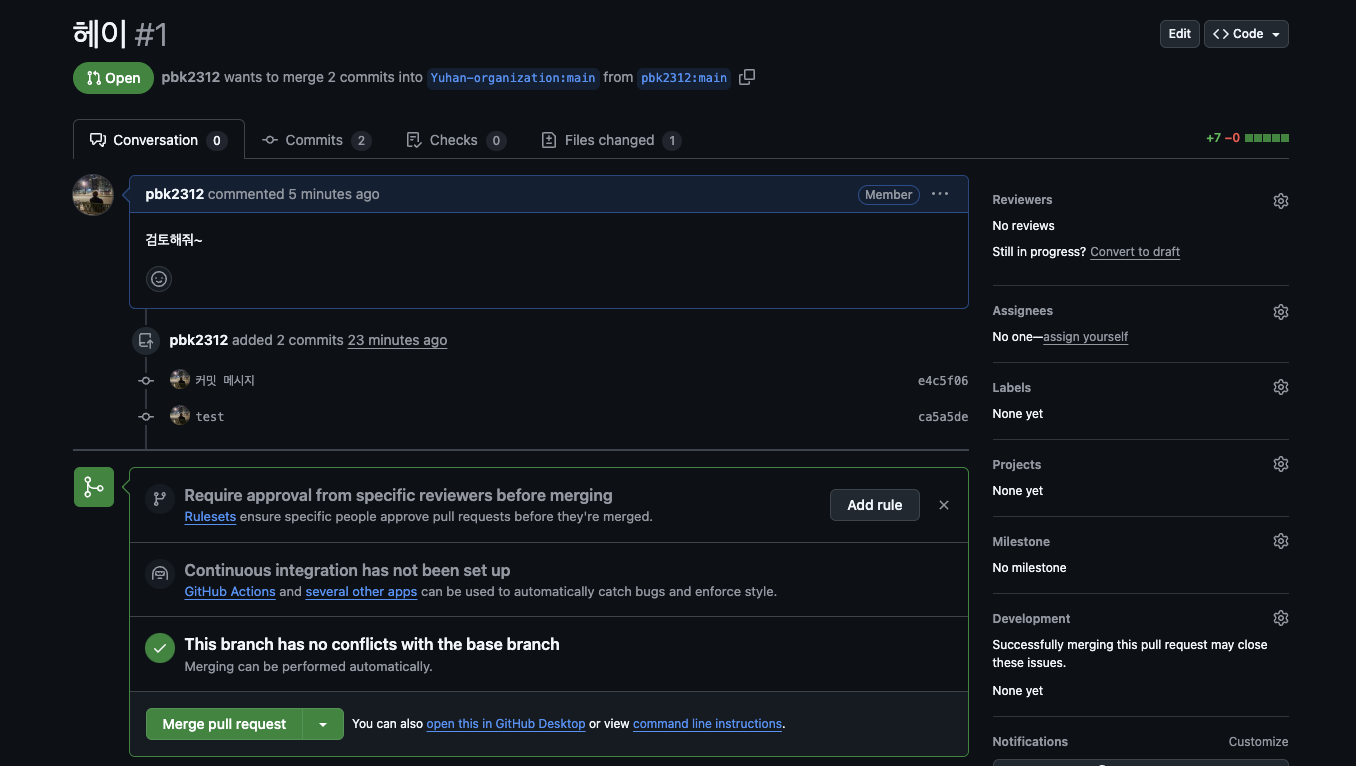The image size is (1356, 766).
Task: Open the several other apps link
Action: coord(361,591)
